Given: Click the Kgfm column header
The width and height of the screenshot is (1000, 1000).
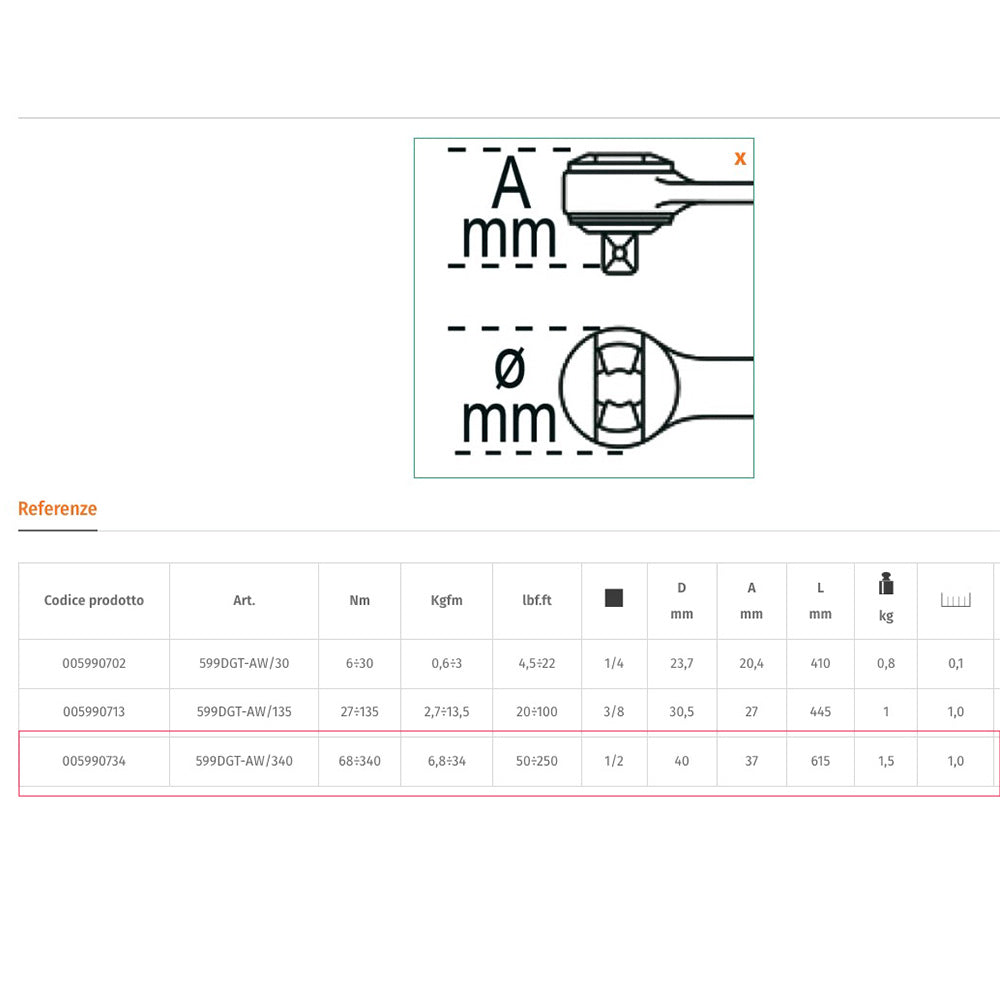Looking at the screenshot, I should click(446, 600).
